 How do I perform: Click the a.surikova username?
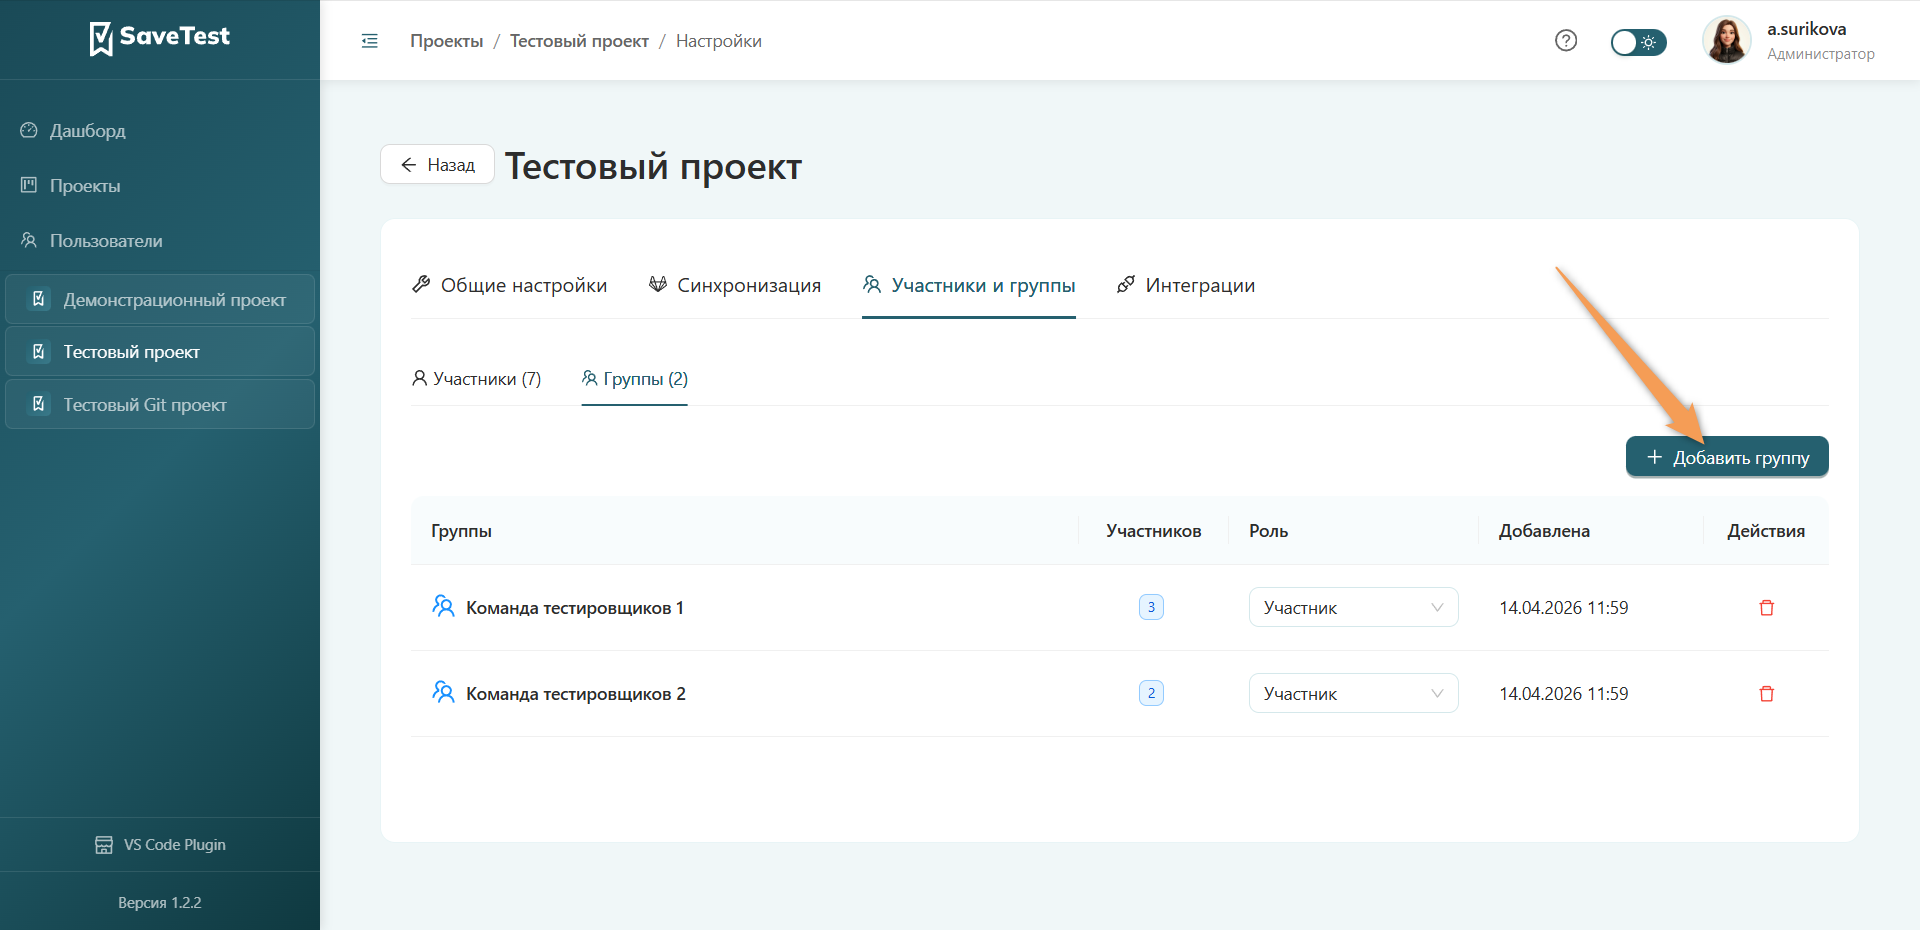point(1806,29)
